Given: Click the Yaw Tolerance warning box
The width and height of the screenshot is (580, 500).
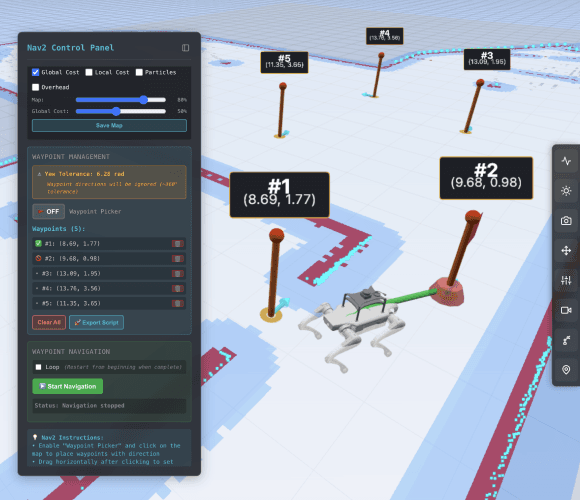Looking at the screenshot, I should click(x=109, y=182).
